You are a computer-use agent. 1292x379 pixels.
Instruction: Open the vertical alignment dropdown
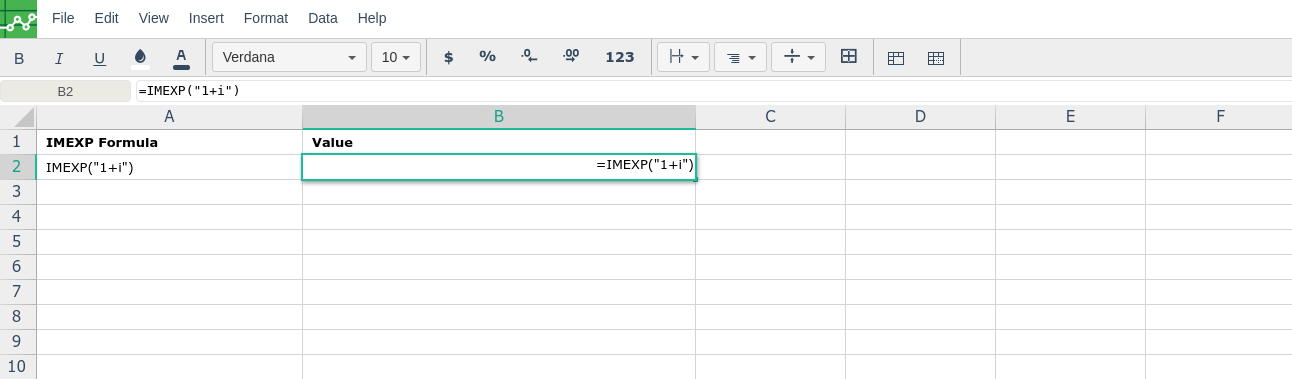click(x=798, y=57)
